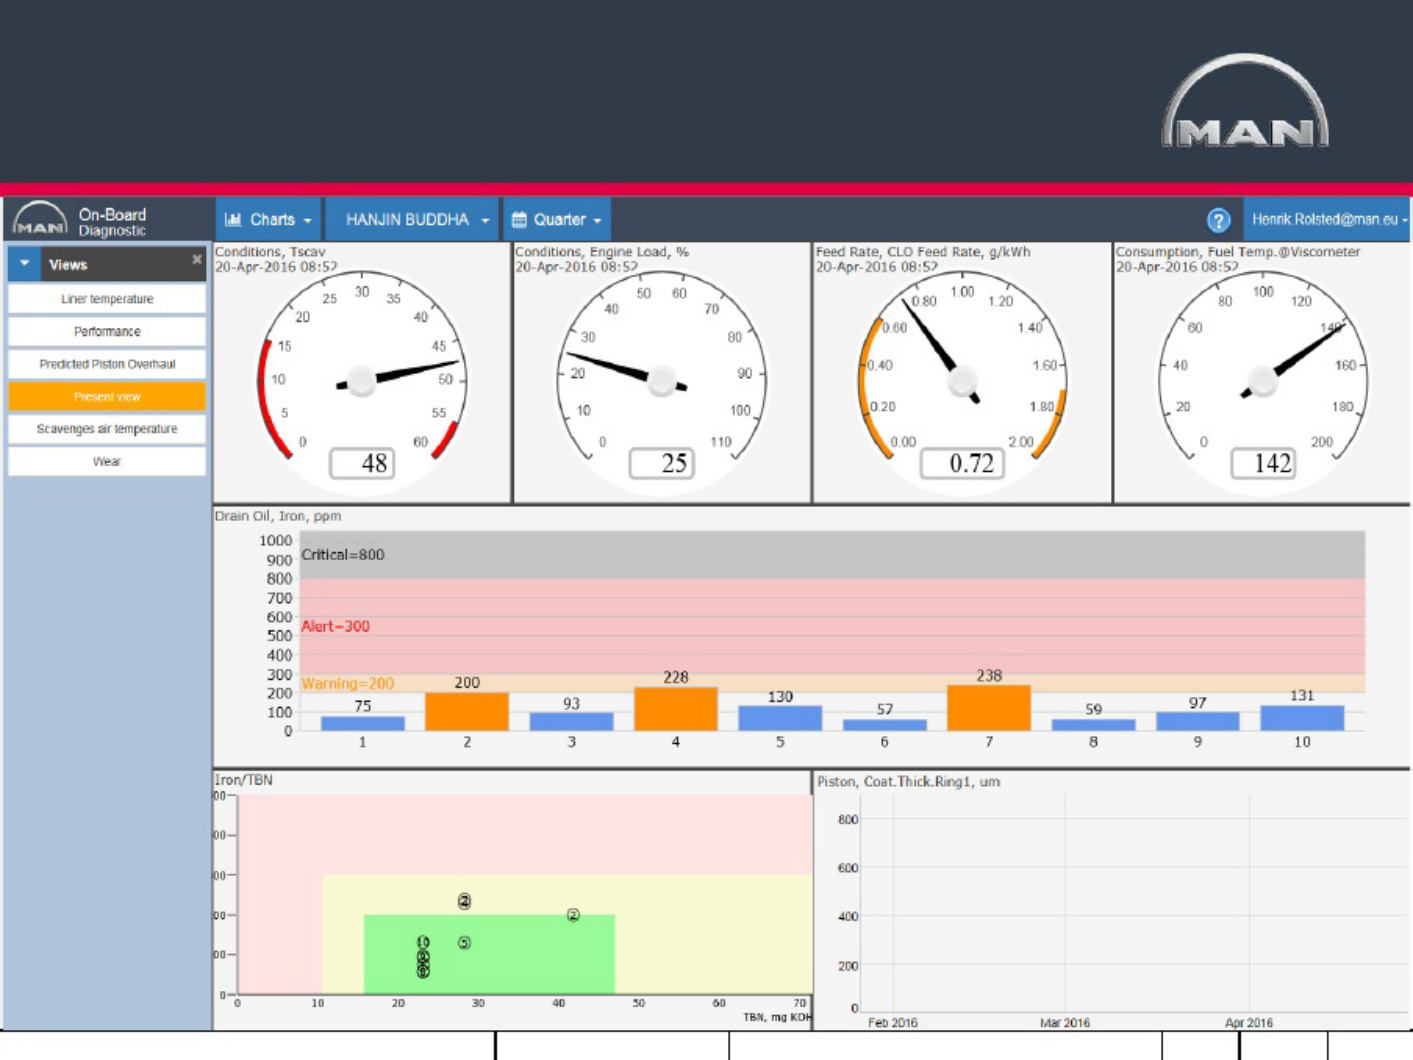Image resolution: width=1413 pixels, height=1060 pixels.
Task: Click the Consumption, Fuel Temp.@Viscometer title
Action: (x=1238, y=252)
